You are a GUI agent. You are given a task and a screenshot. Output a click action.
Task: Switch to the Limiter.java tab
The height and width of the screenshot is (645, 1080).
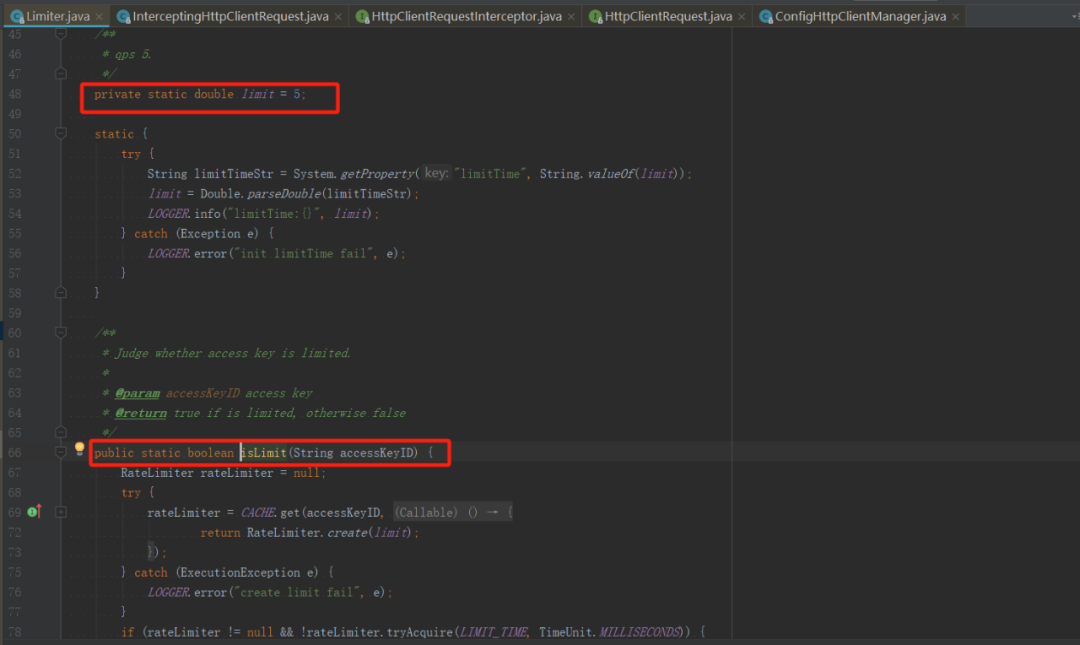58,16
